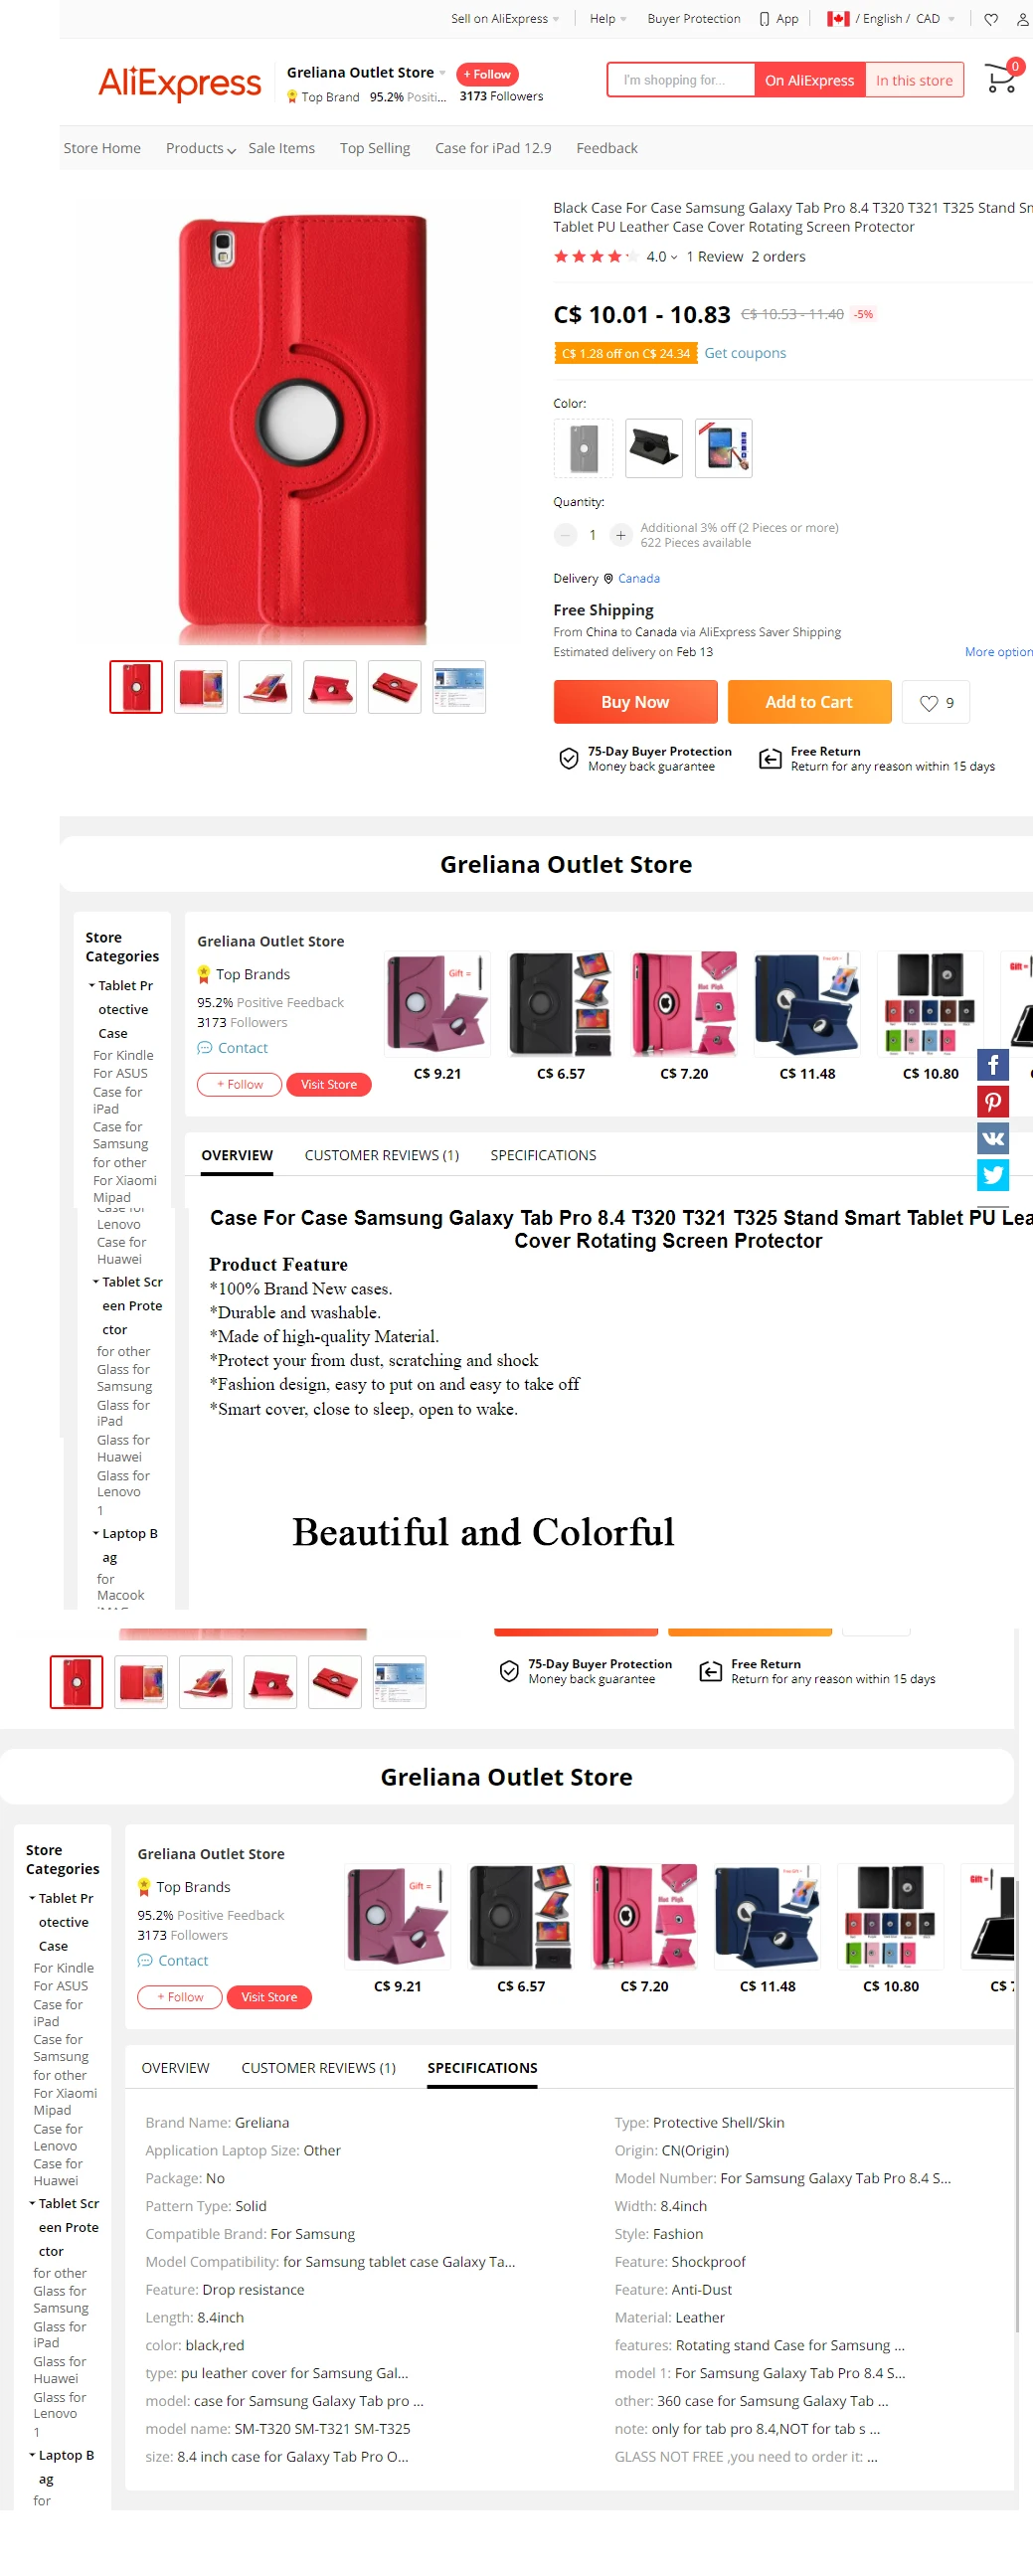Follow the store from header
1033x2576 pixels.
(x=487, y=74)
